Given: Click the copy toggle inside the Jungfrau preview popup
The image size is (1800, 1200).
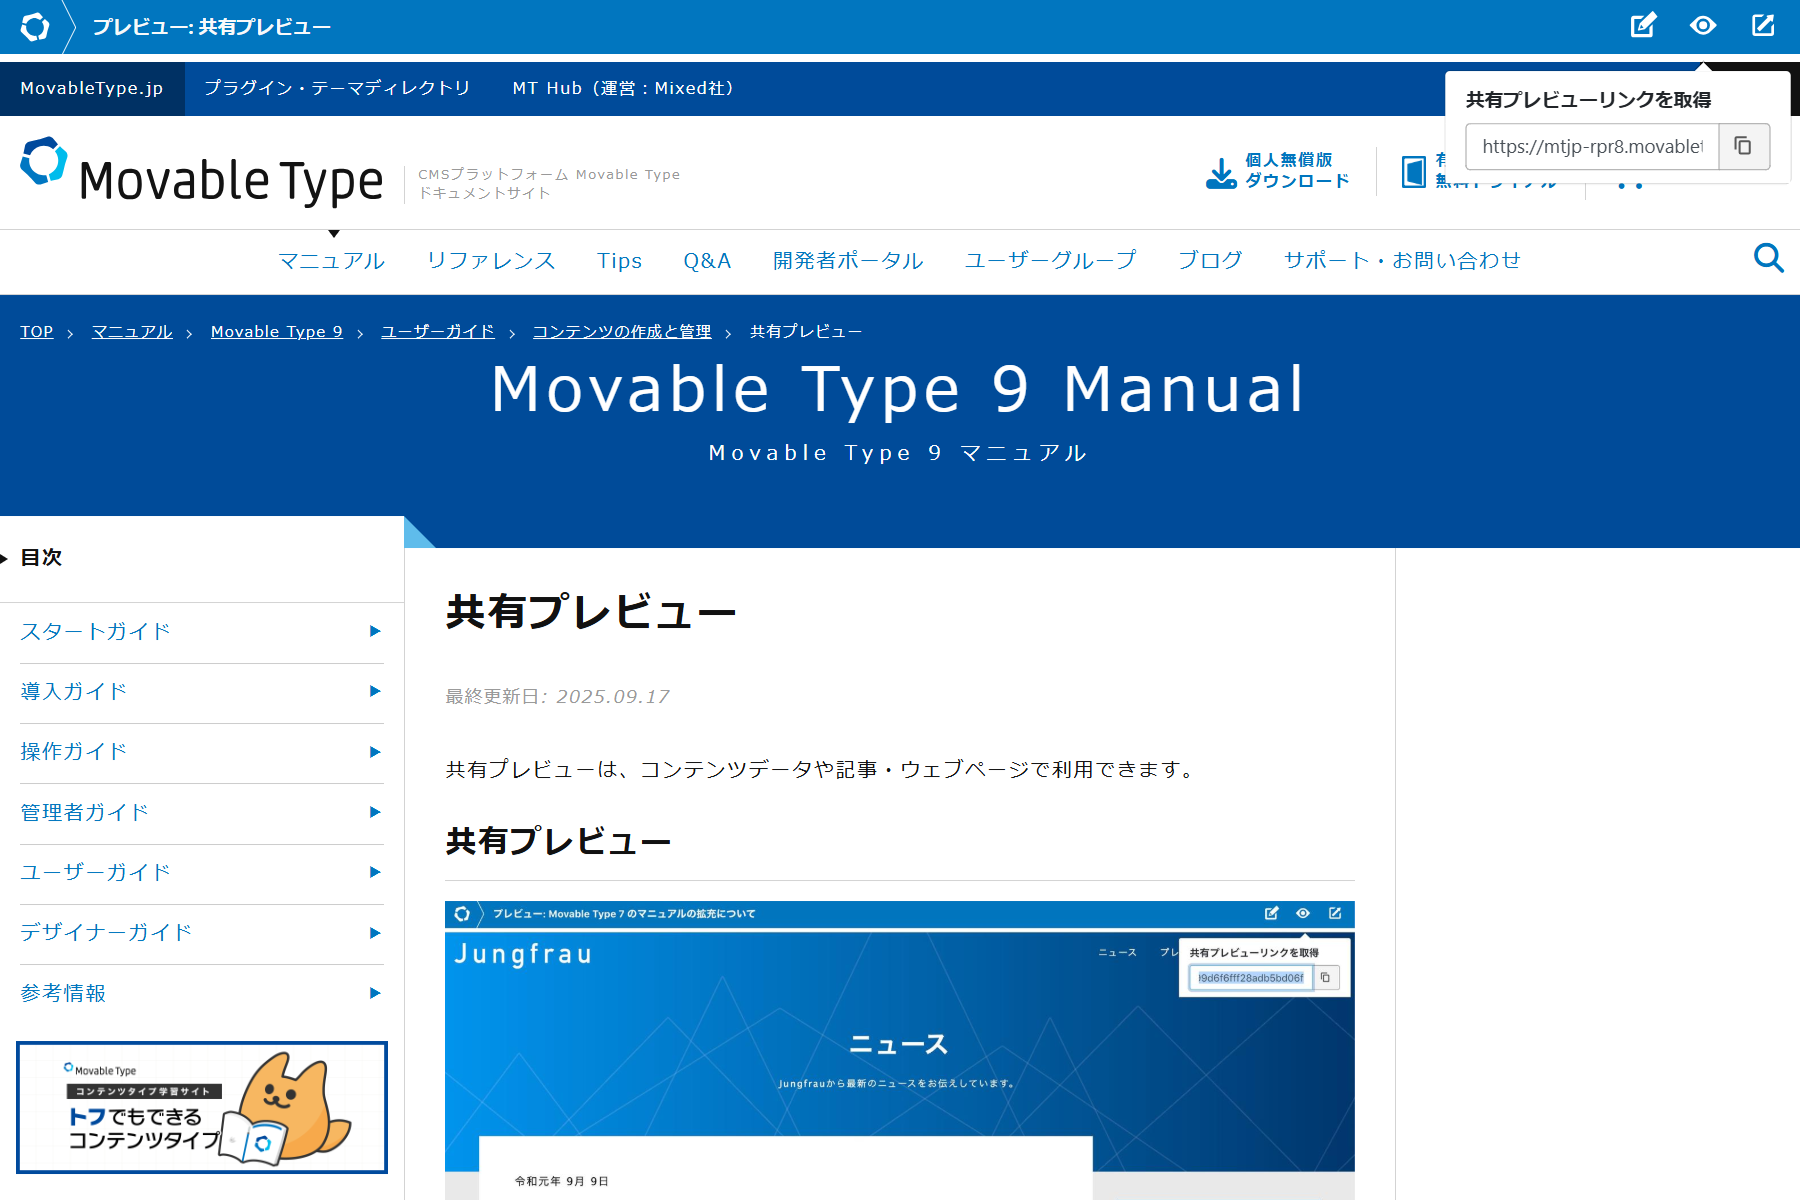Looking at the screenshot, I should tap(1327, 978).
